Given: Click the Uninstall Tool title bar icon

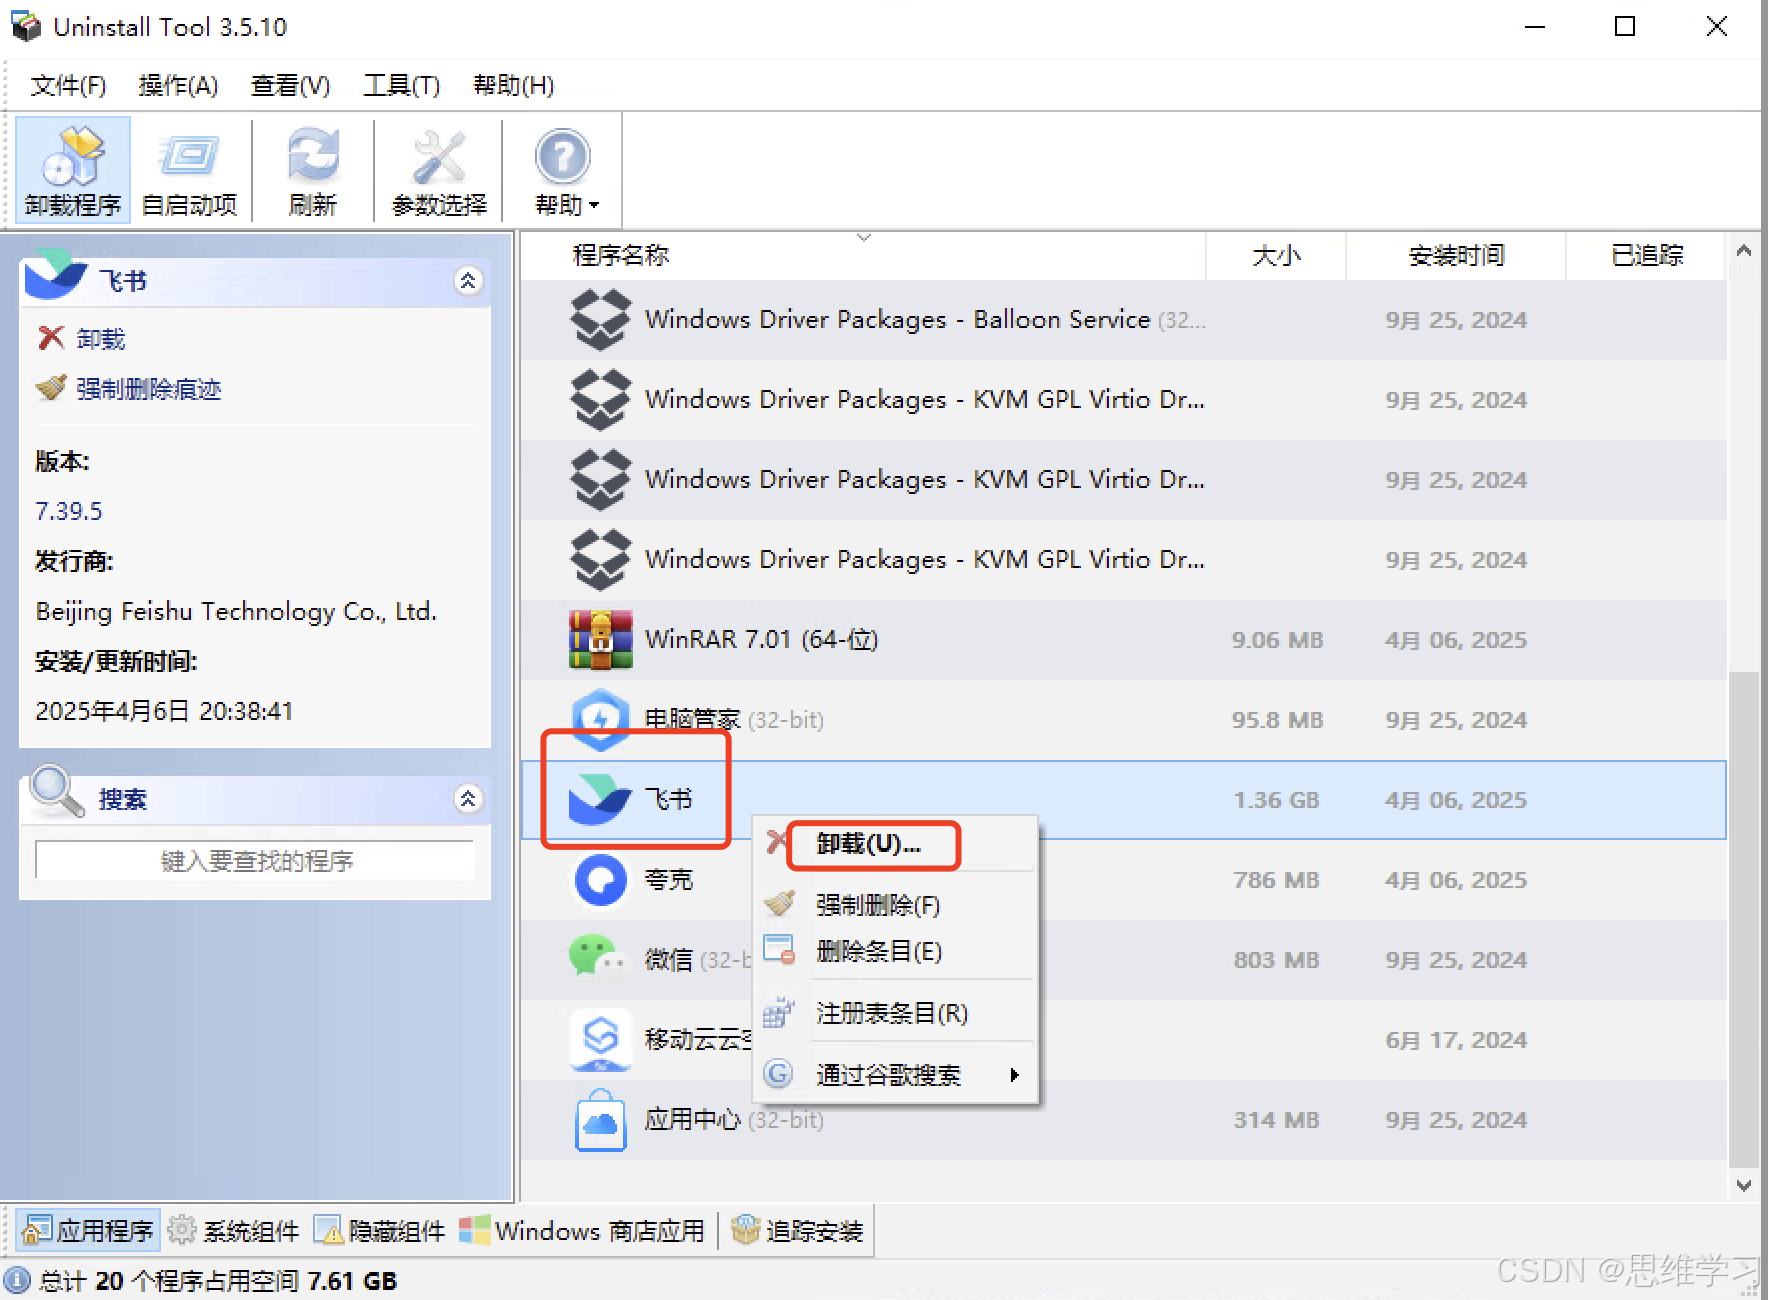Looking at the screenshot, I should tap(25, 26).
